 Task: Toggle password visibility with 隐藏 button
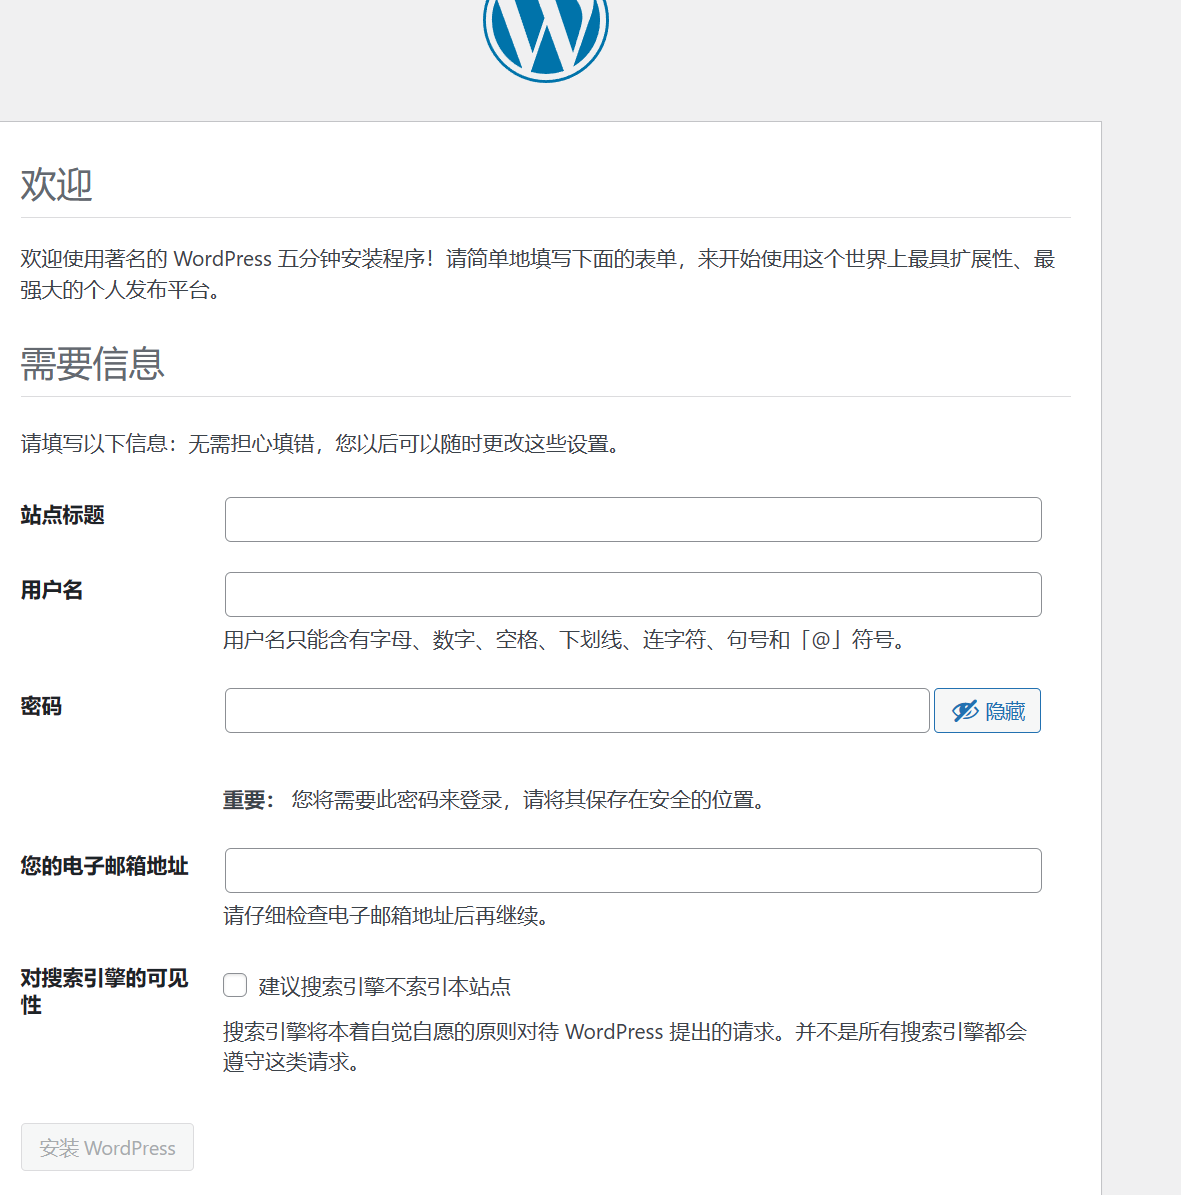987,710
